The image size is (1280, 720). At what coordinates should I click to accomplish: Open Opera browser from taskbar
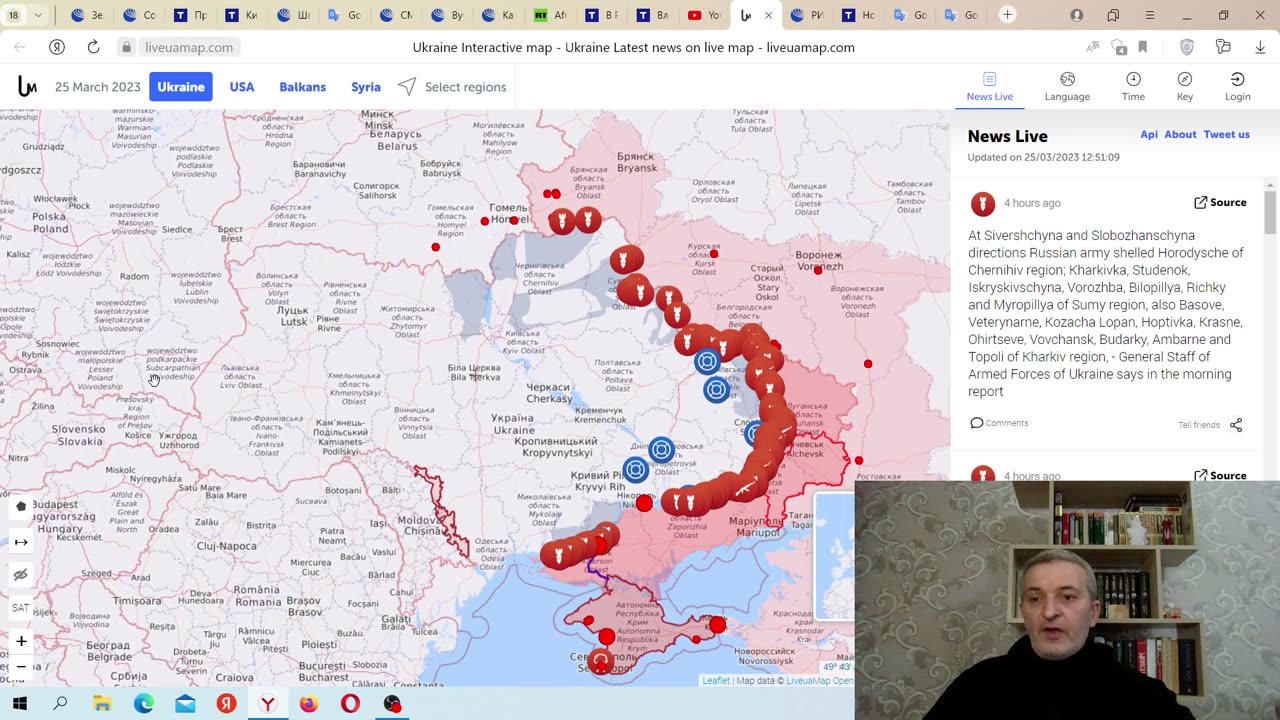click(x=350, y=704)
